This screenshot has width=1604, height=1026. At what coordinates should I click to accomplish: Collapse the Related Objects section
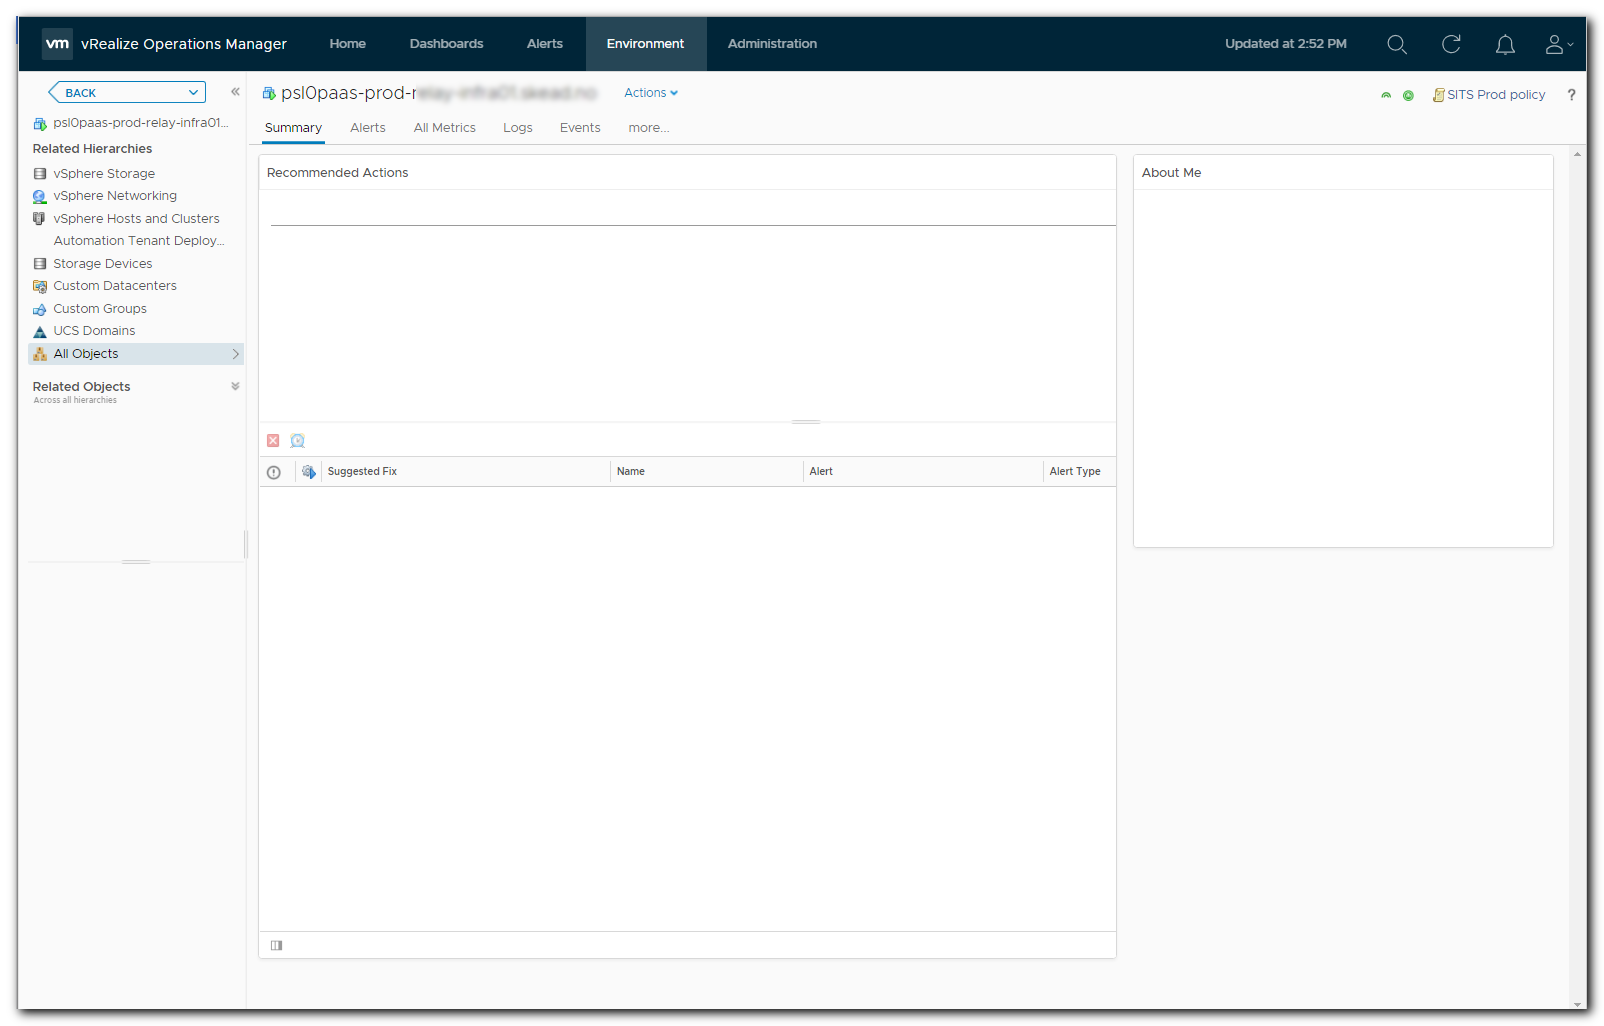[235, 386]
